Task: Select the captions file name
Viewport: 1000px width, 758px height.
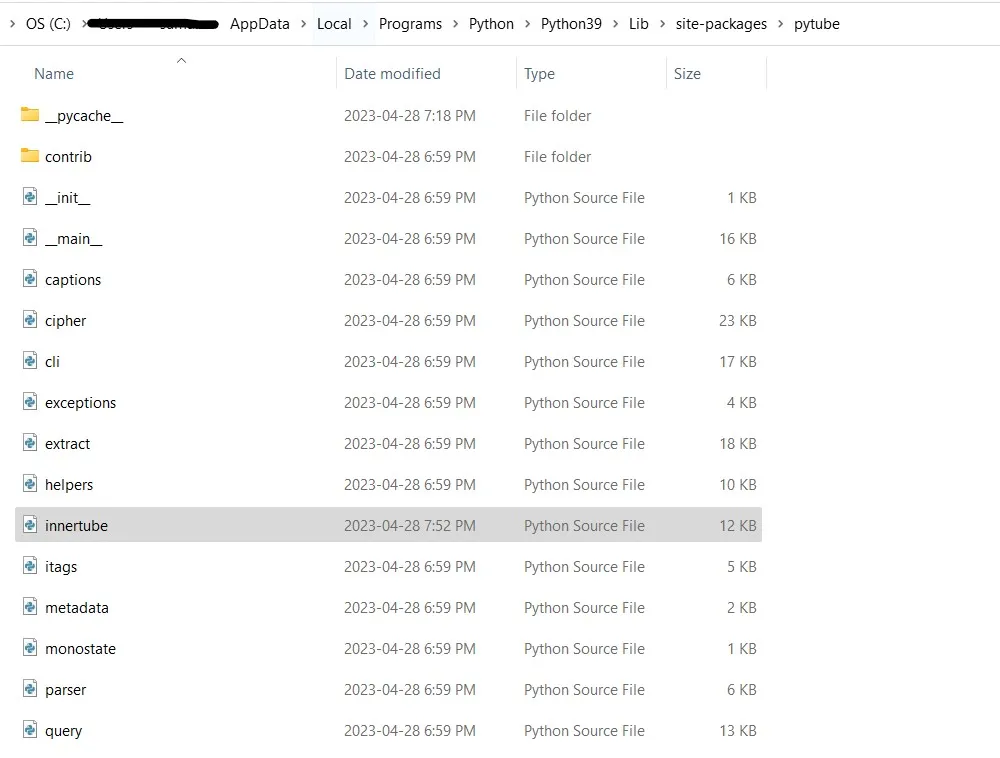Action: (73, 280)
